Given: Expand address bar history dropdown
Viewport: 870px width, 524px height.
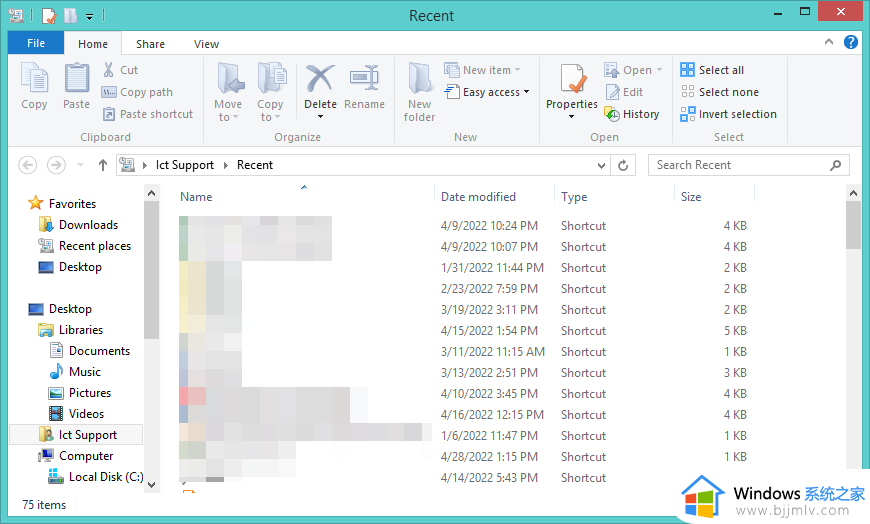Looking at the screenshot, I should [x=601, y=165].
